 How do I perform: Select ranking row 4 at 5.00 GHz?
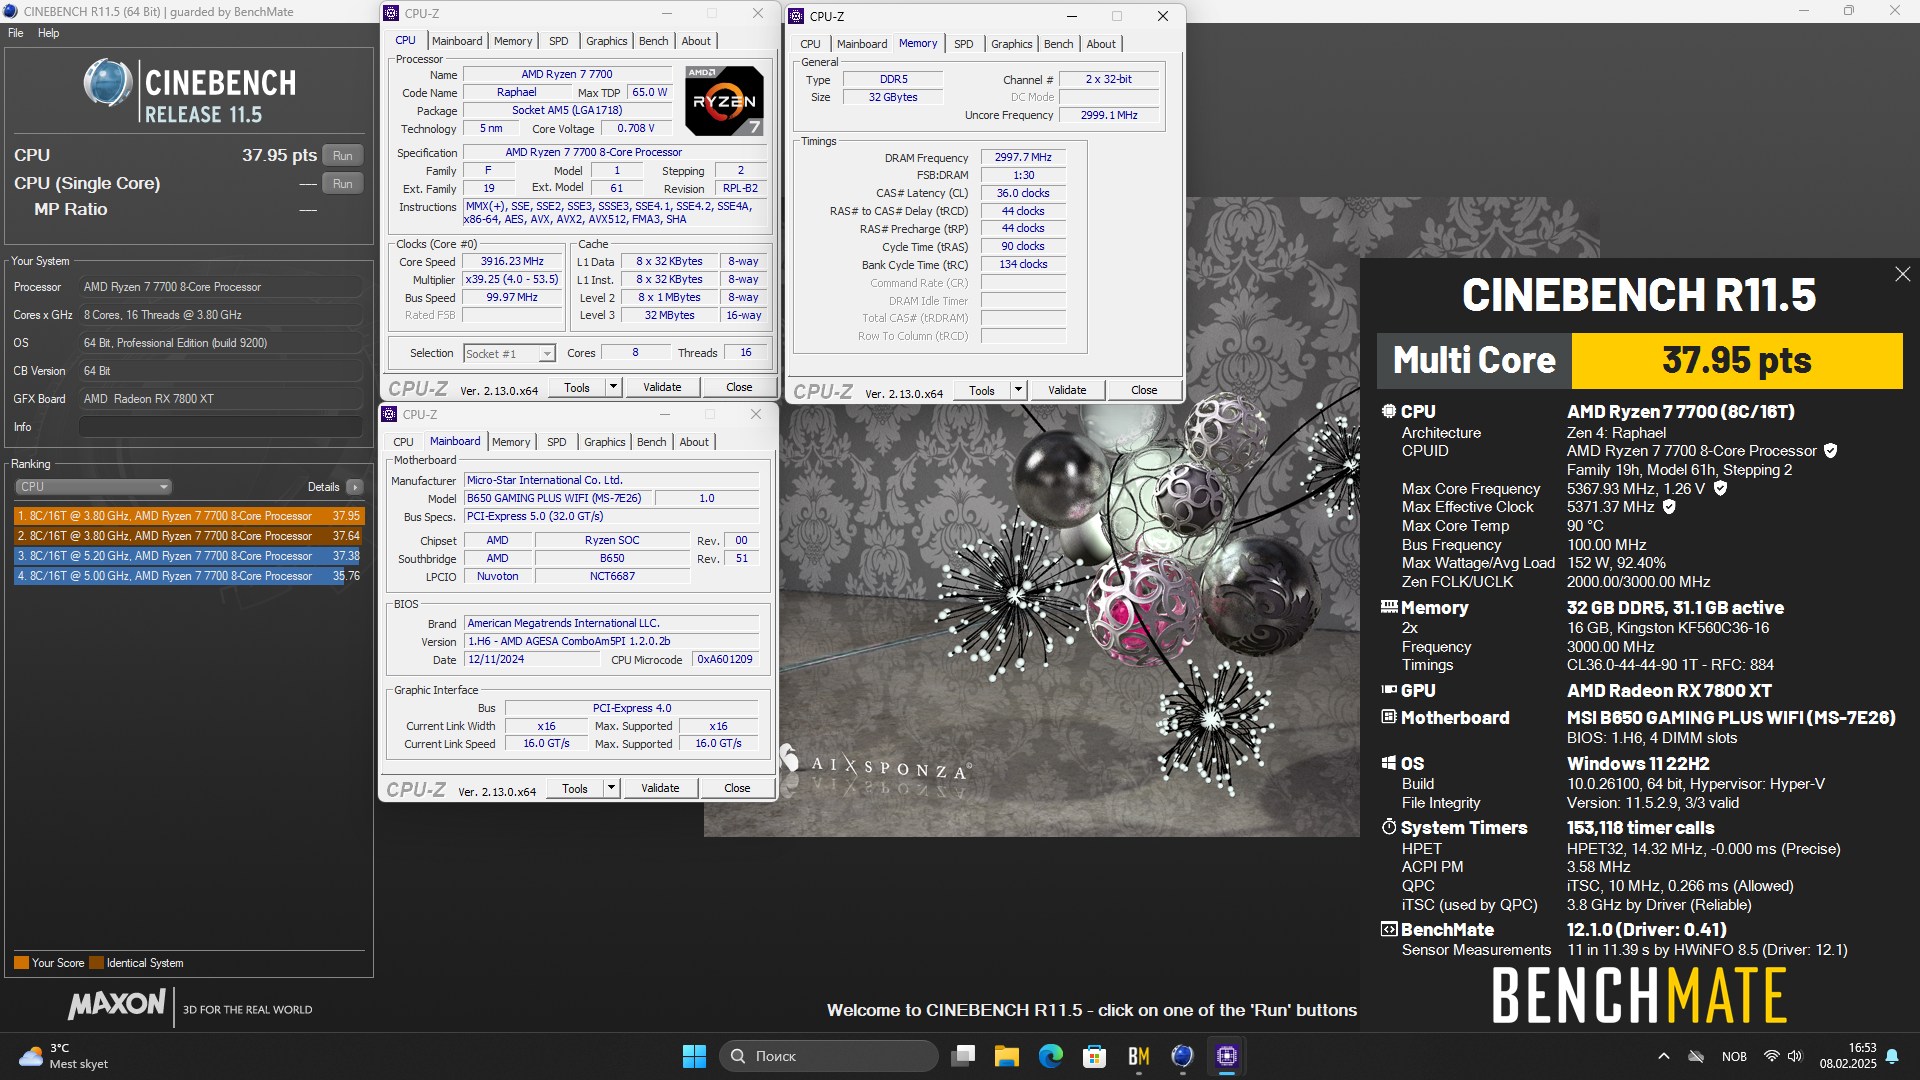tap(189, 576)
